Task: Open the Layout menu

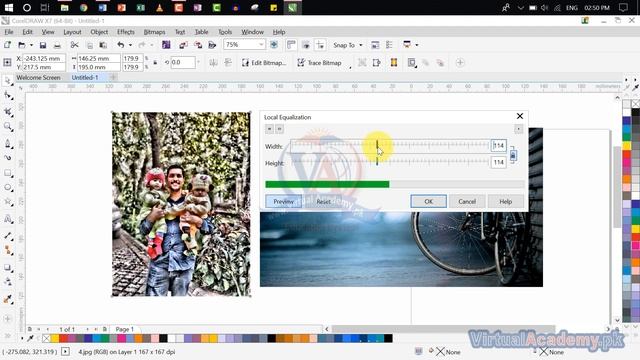Action: click(72, 32)
